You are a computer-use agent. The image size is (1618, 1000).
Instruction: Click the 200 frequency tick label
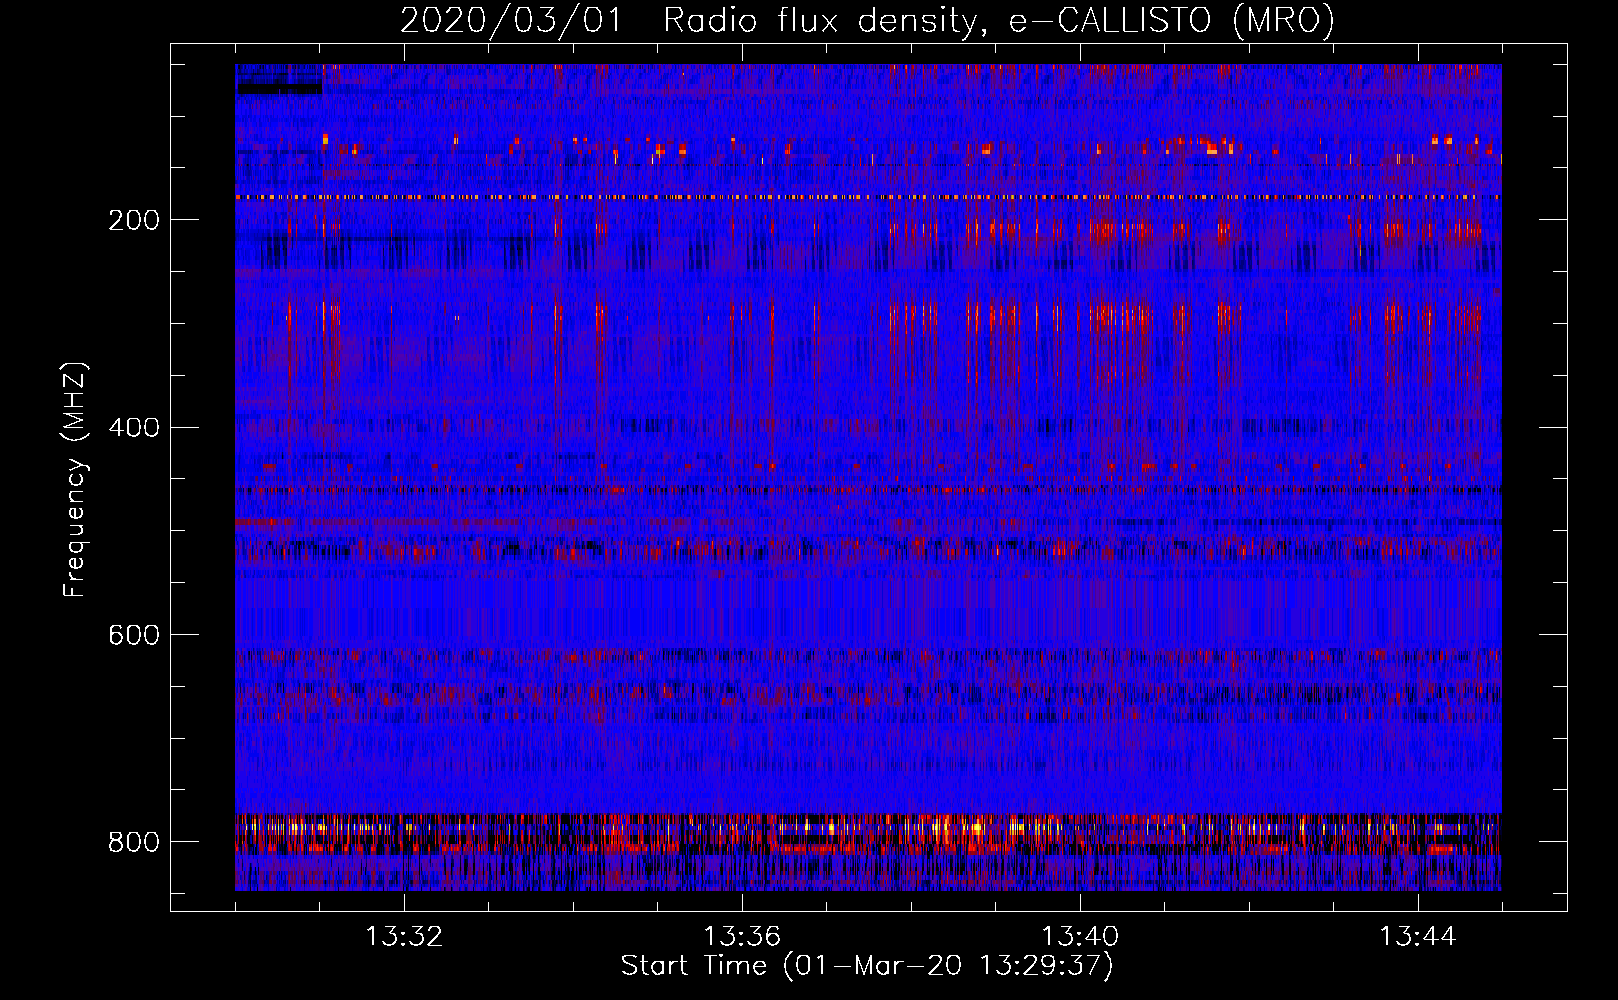133,221
